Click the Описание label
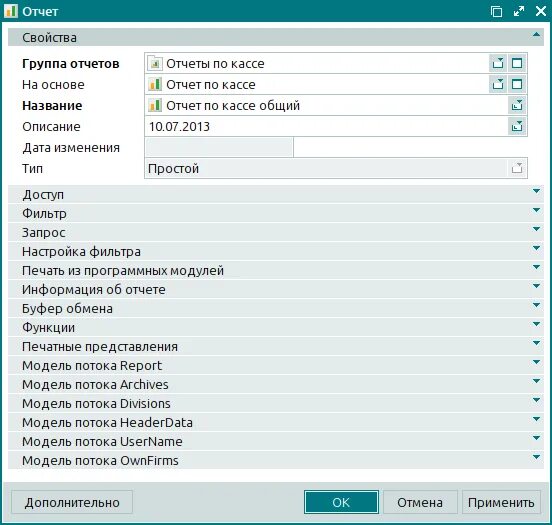 51,126
